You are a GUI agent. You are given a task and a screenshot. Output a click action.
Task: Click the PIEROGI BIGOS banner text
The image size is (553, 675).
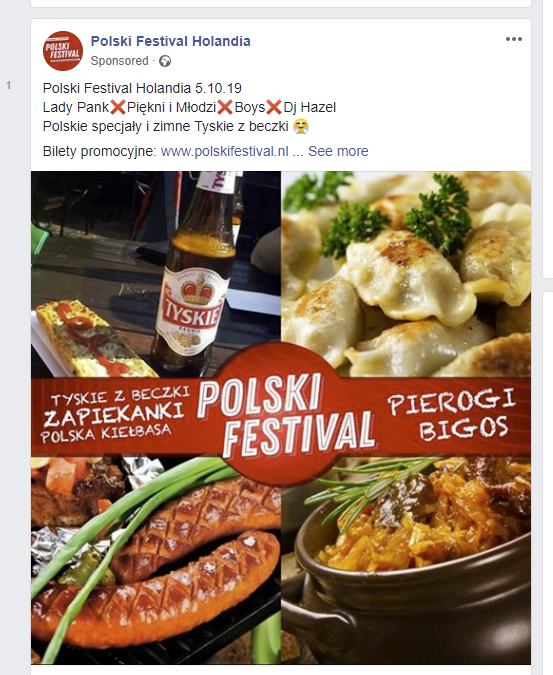coord(452,414)
